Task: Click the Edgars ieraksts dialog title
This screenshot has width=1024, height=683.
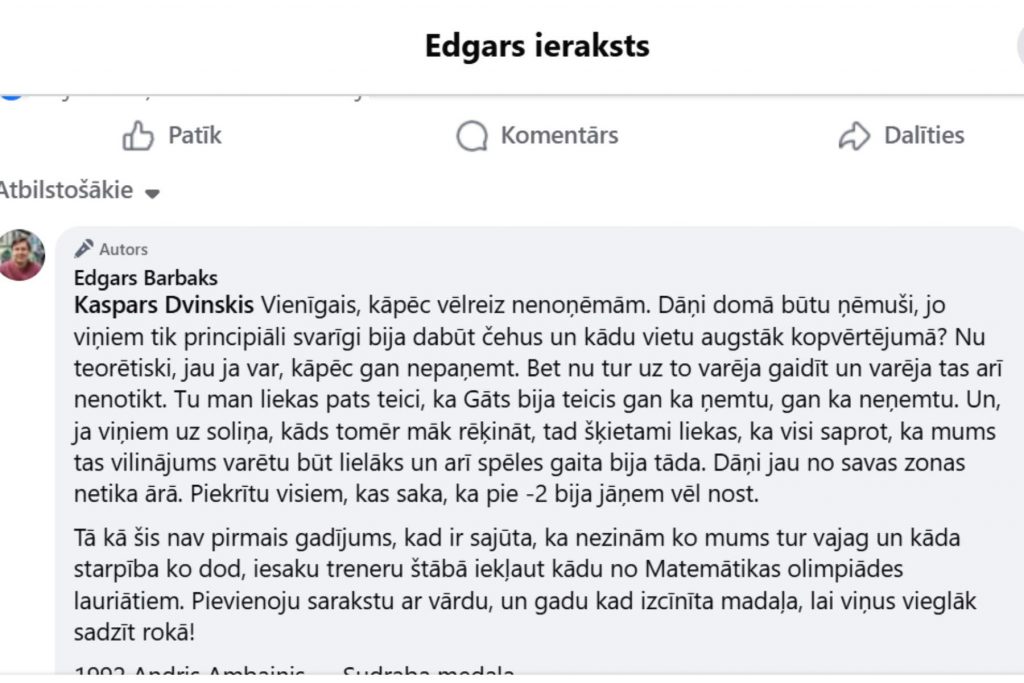Action: coord(536,46)
